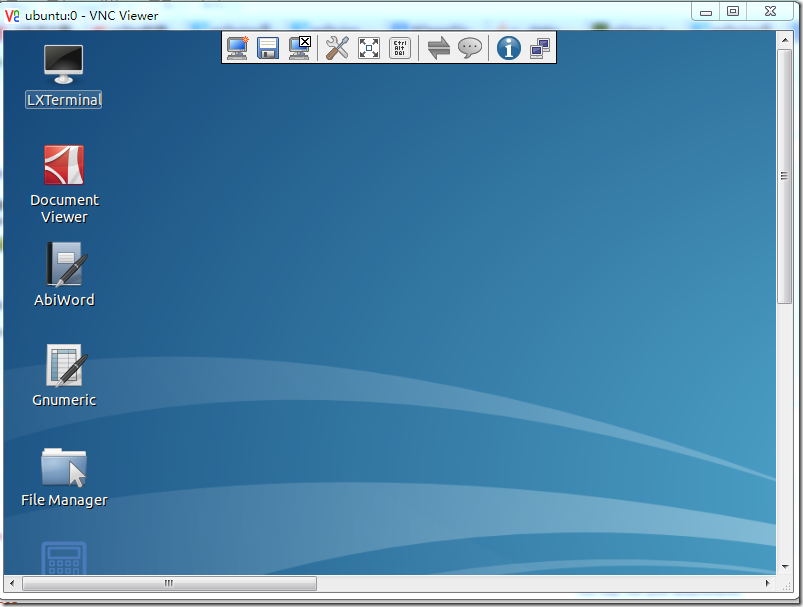Close the VNC Viewer window

pos(770,12)
